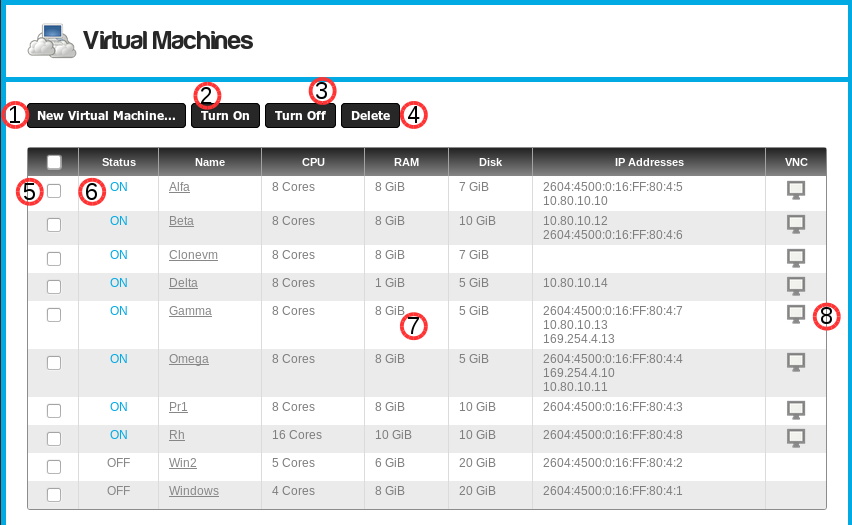852x525 pixels.
Task: Click the 16 Cores CPU value
Action: tap(297, 435)
